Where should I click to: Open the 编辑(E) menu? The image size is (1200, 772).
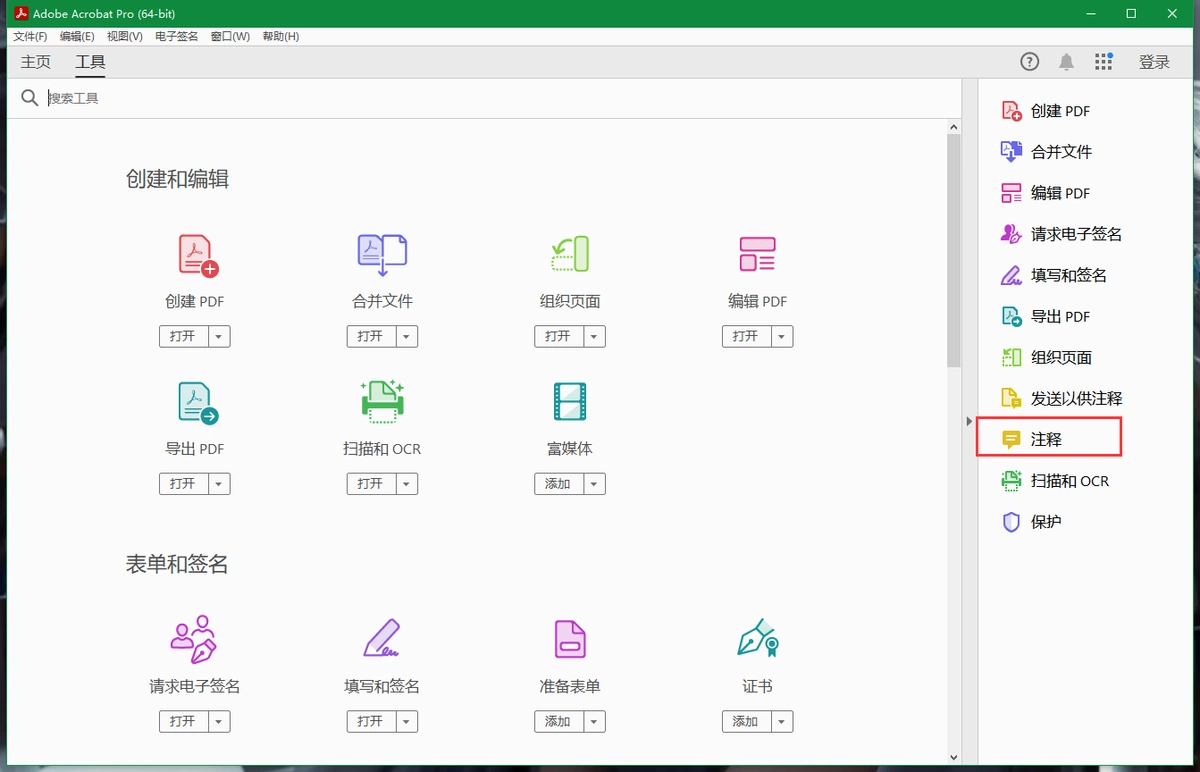[77, 36]
